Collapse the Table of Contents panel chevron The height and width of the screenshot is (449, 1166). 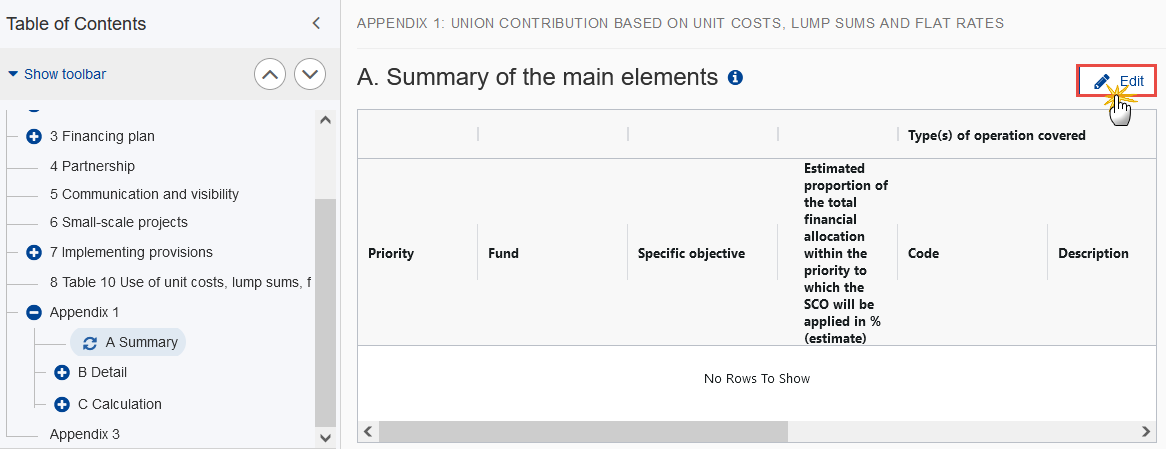316,23
